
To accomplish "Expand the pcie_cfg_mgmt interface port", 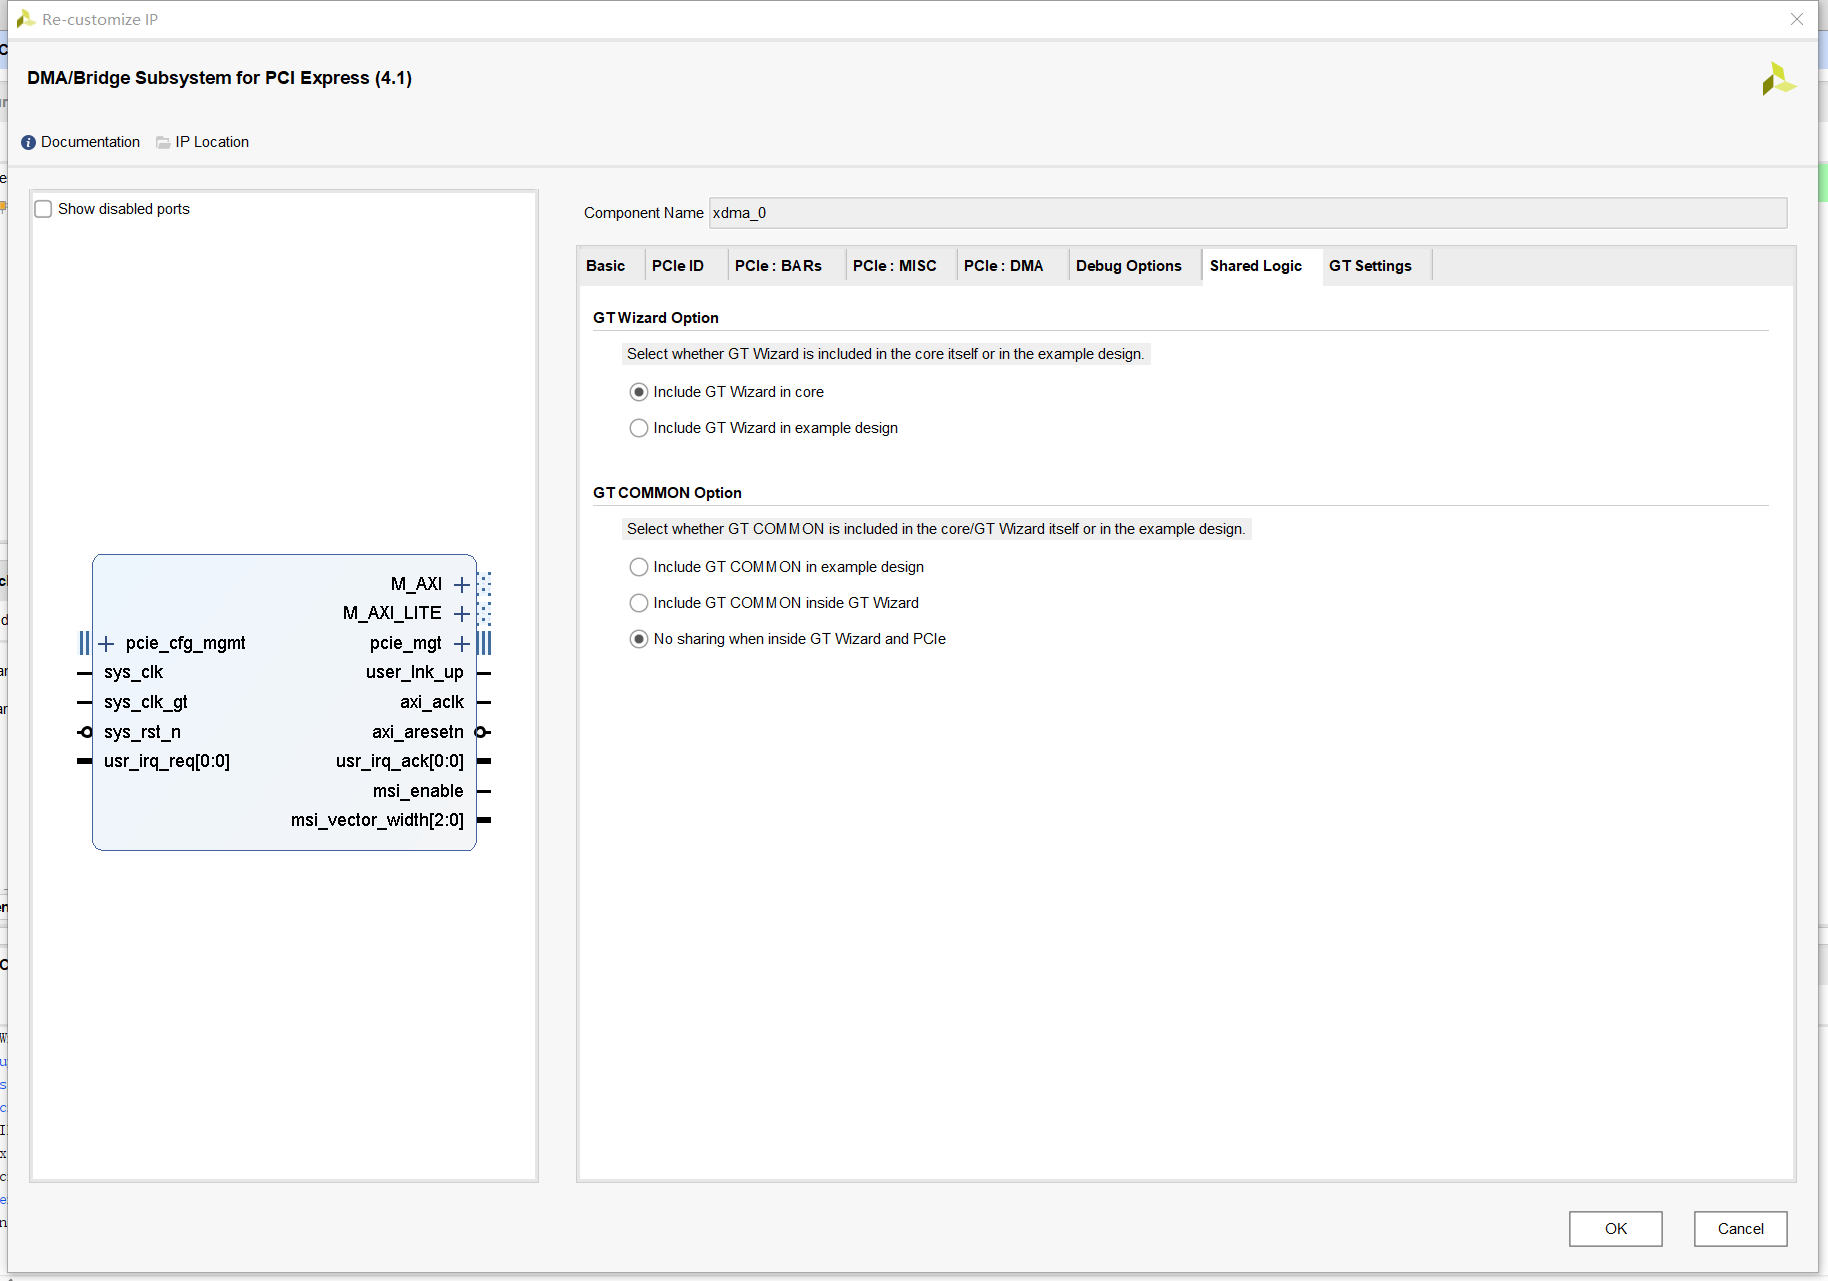I will pyautogui.click(x=107, y=643).
